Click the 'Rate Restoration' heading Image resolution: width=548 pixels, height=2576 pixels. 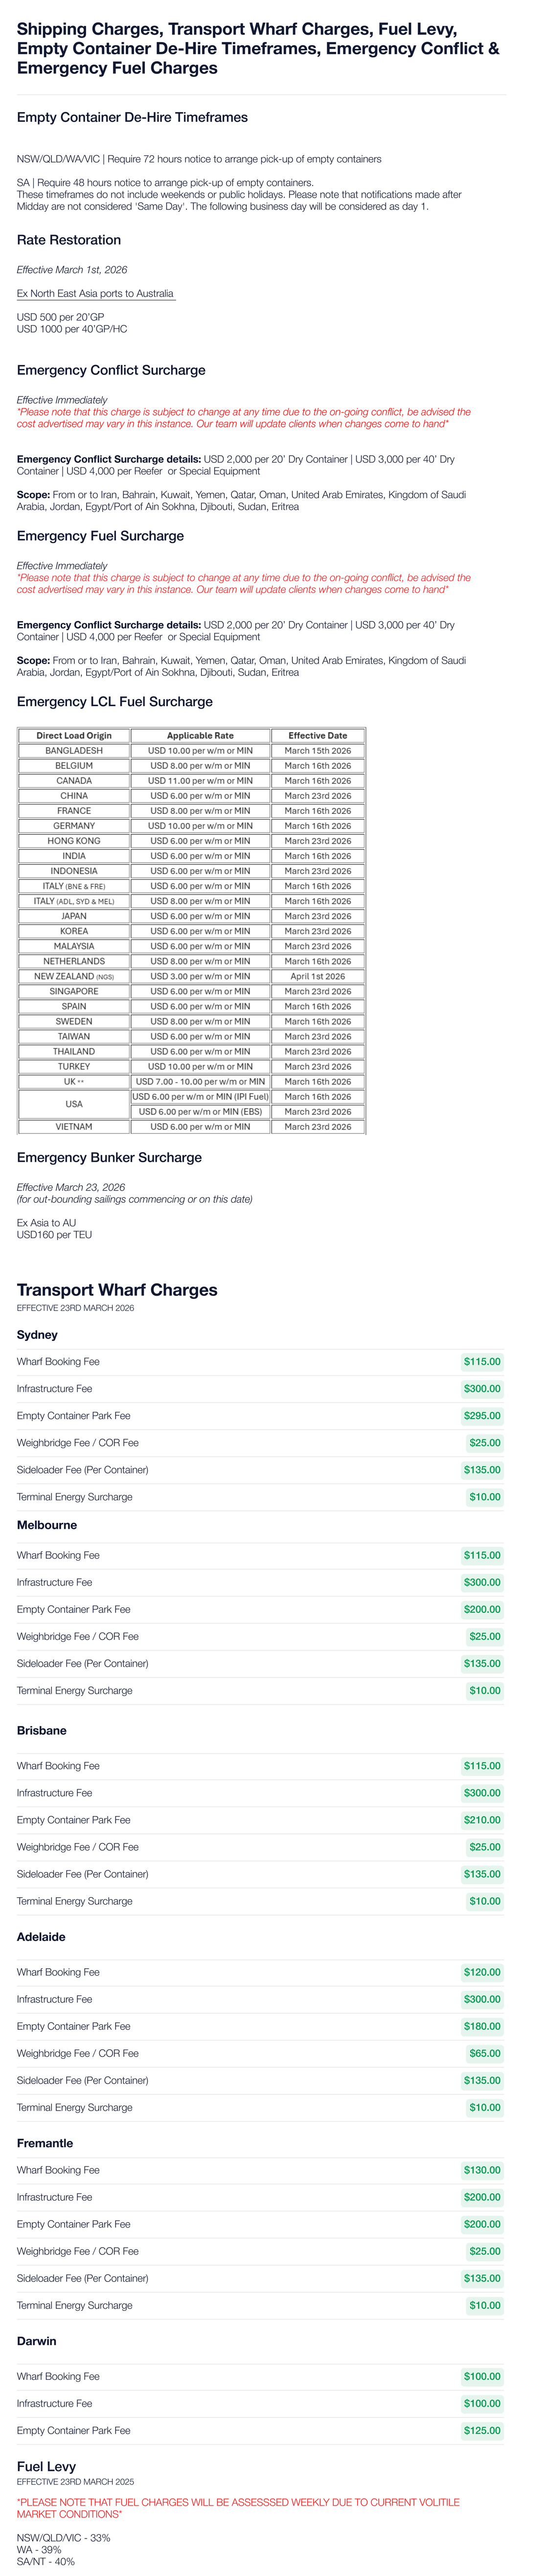(69, 240)
